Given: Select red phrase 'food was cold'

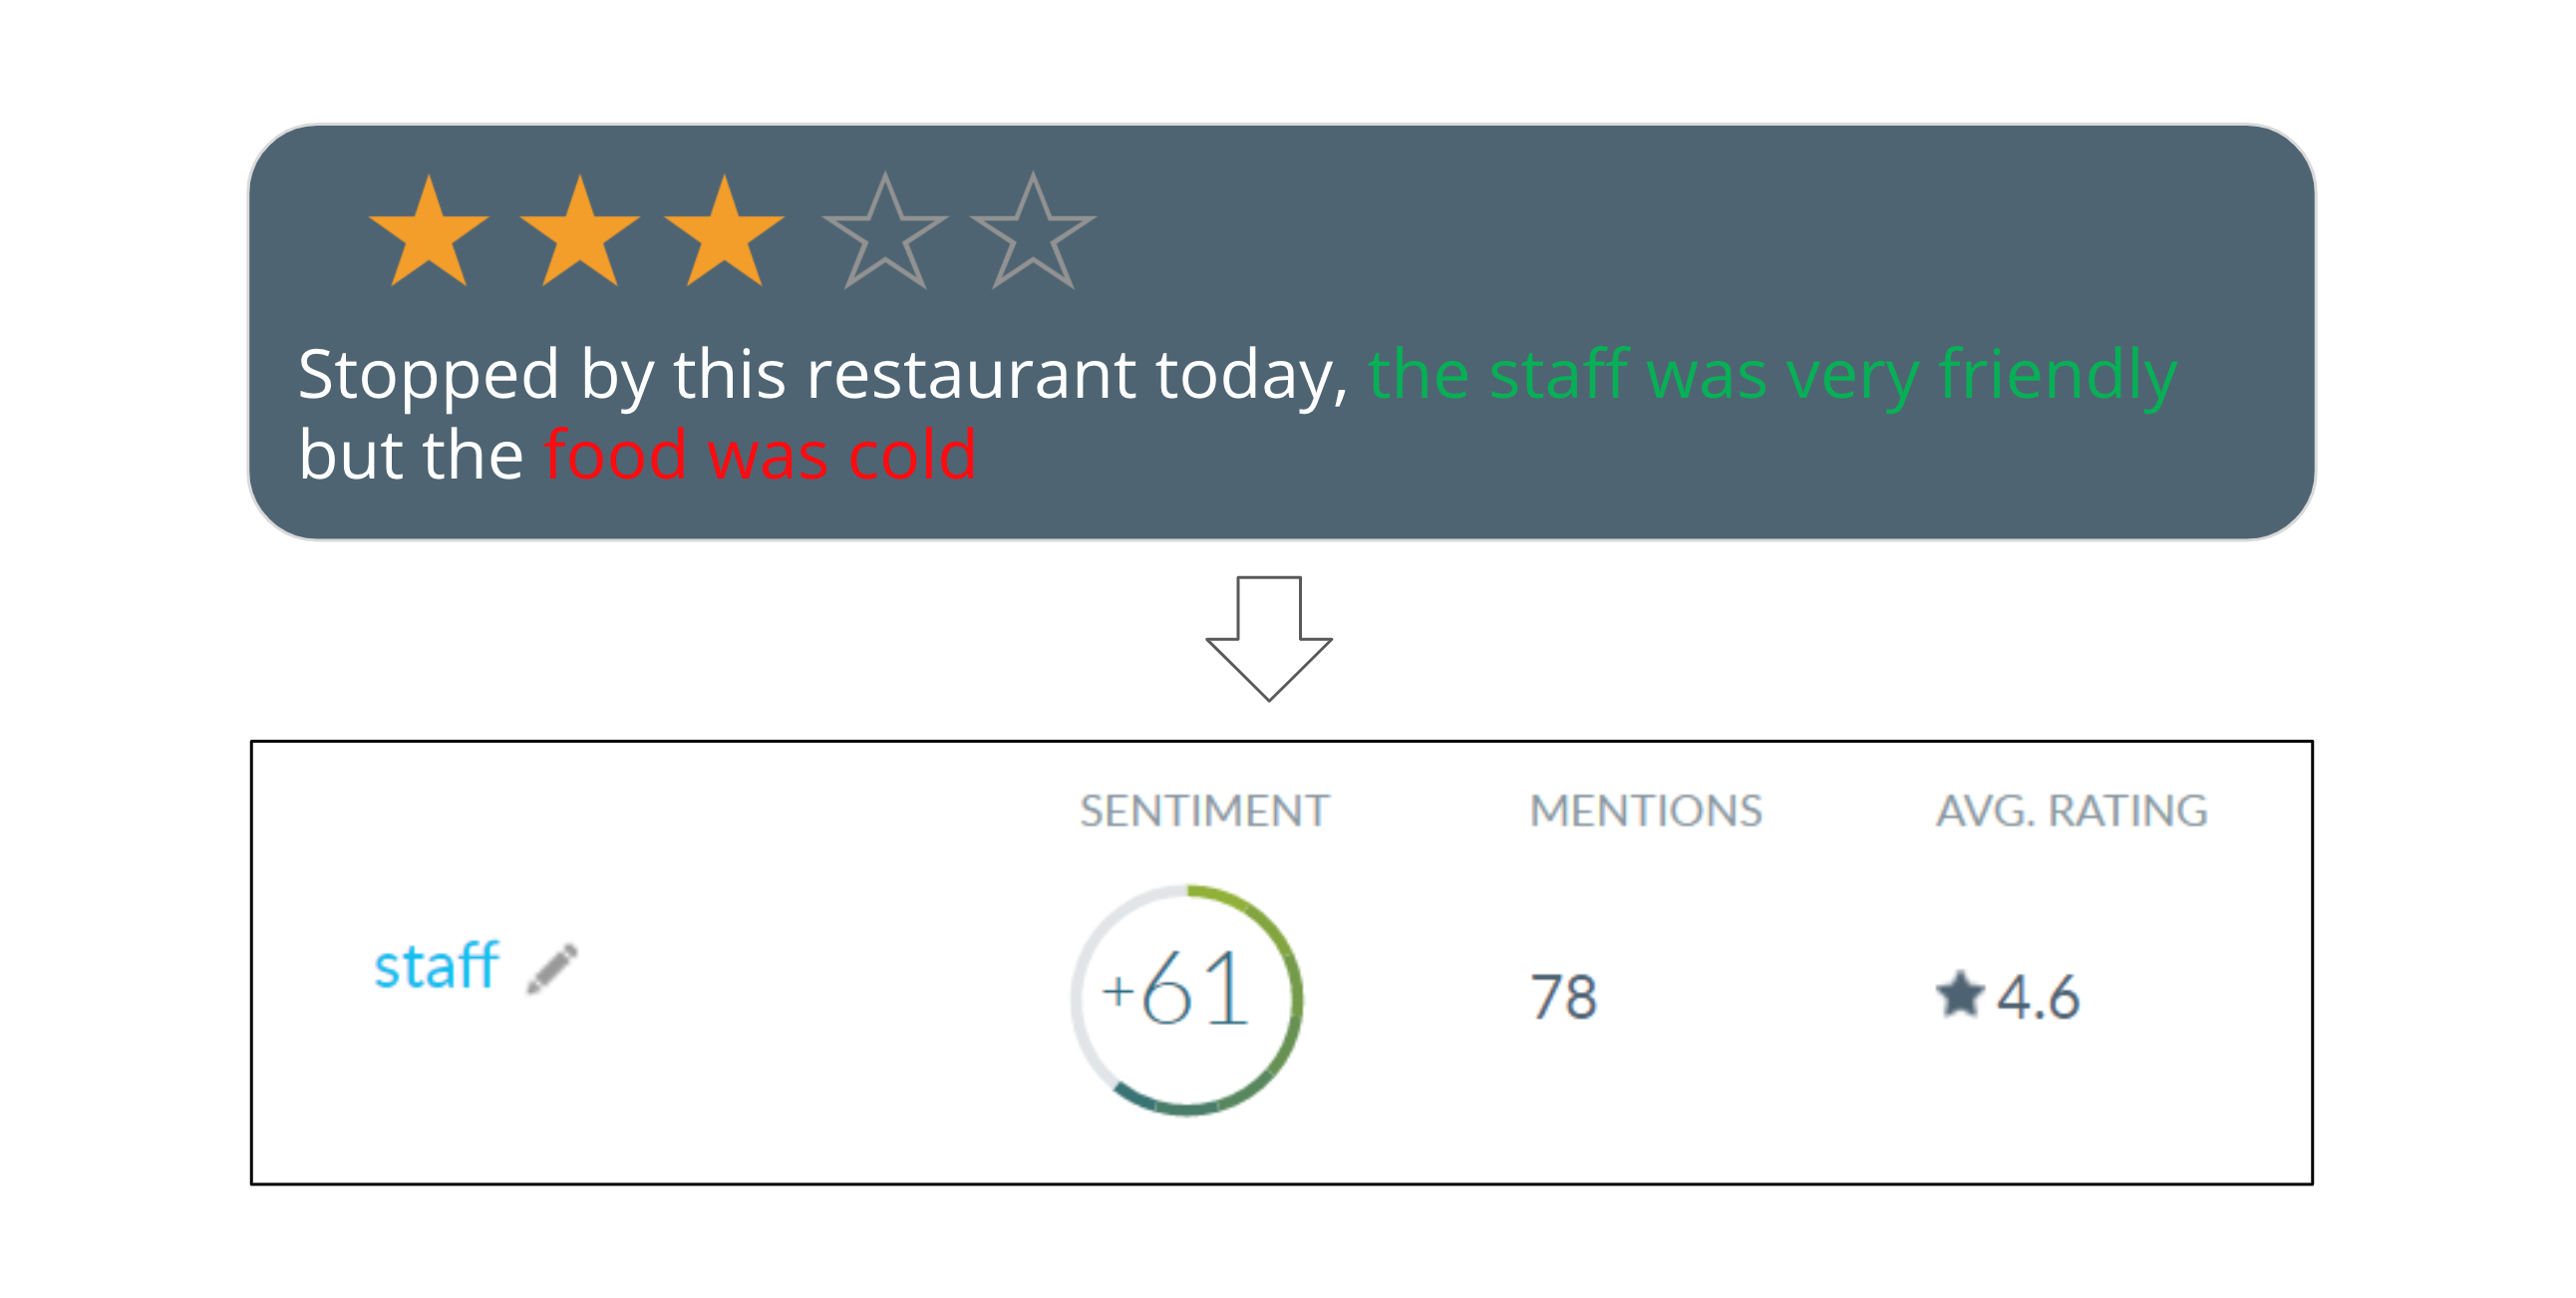Looking at the screenshot, I should click(x=760, y=455).
